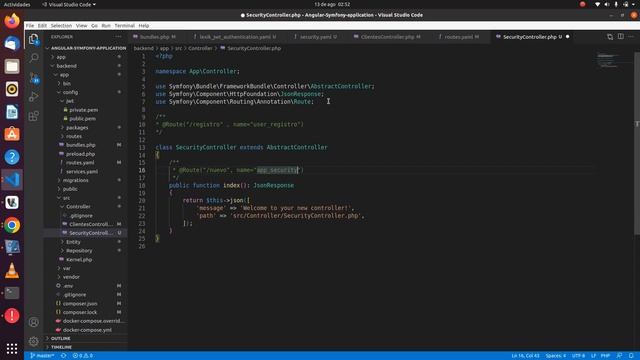640x360 pixels.
Task: Open Ubuntu Software from the dock
Action: pos(12,134)
